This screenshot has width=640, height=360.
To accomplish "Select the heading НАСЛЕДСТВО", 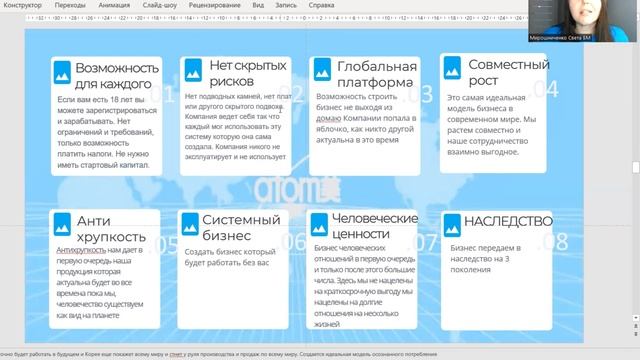I will [x=508, y=221].
